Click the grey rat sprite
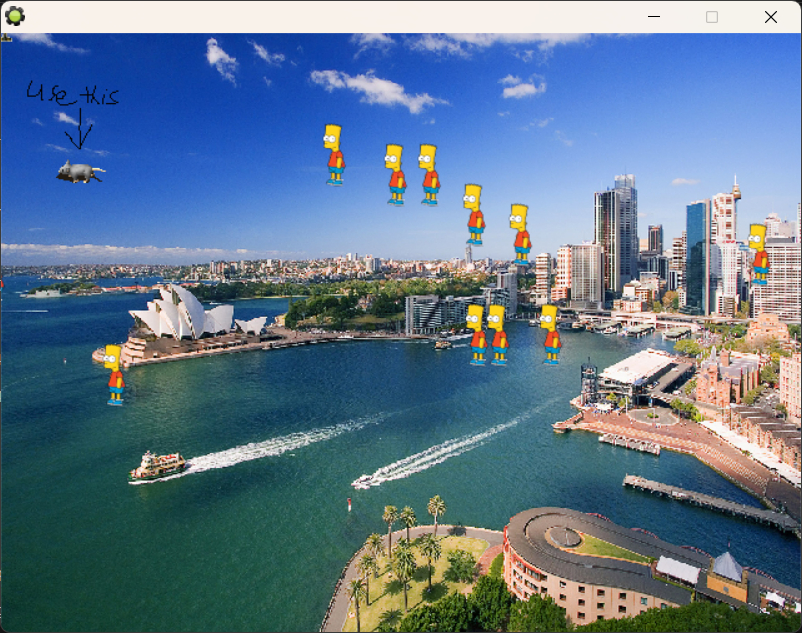 coord(79,172)
